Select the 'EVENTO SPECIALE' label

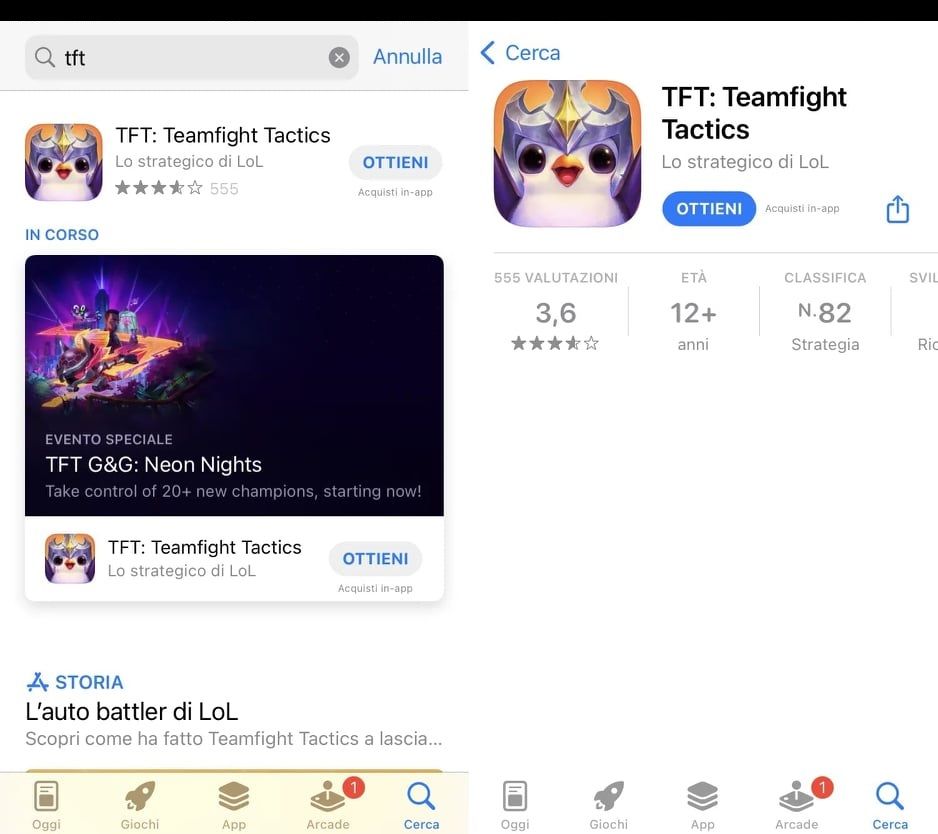pyautogui.click(x=109, y=439)
